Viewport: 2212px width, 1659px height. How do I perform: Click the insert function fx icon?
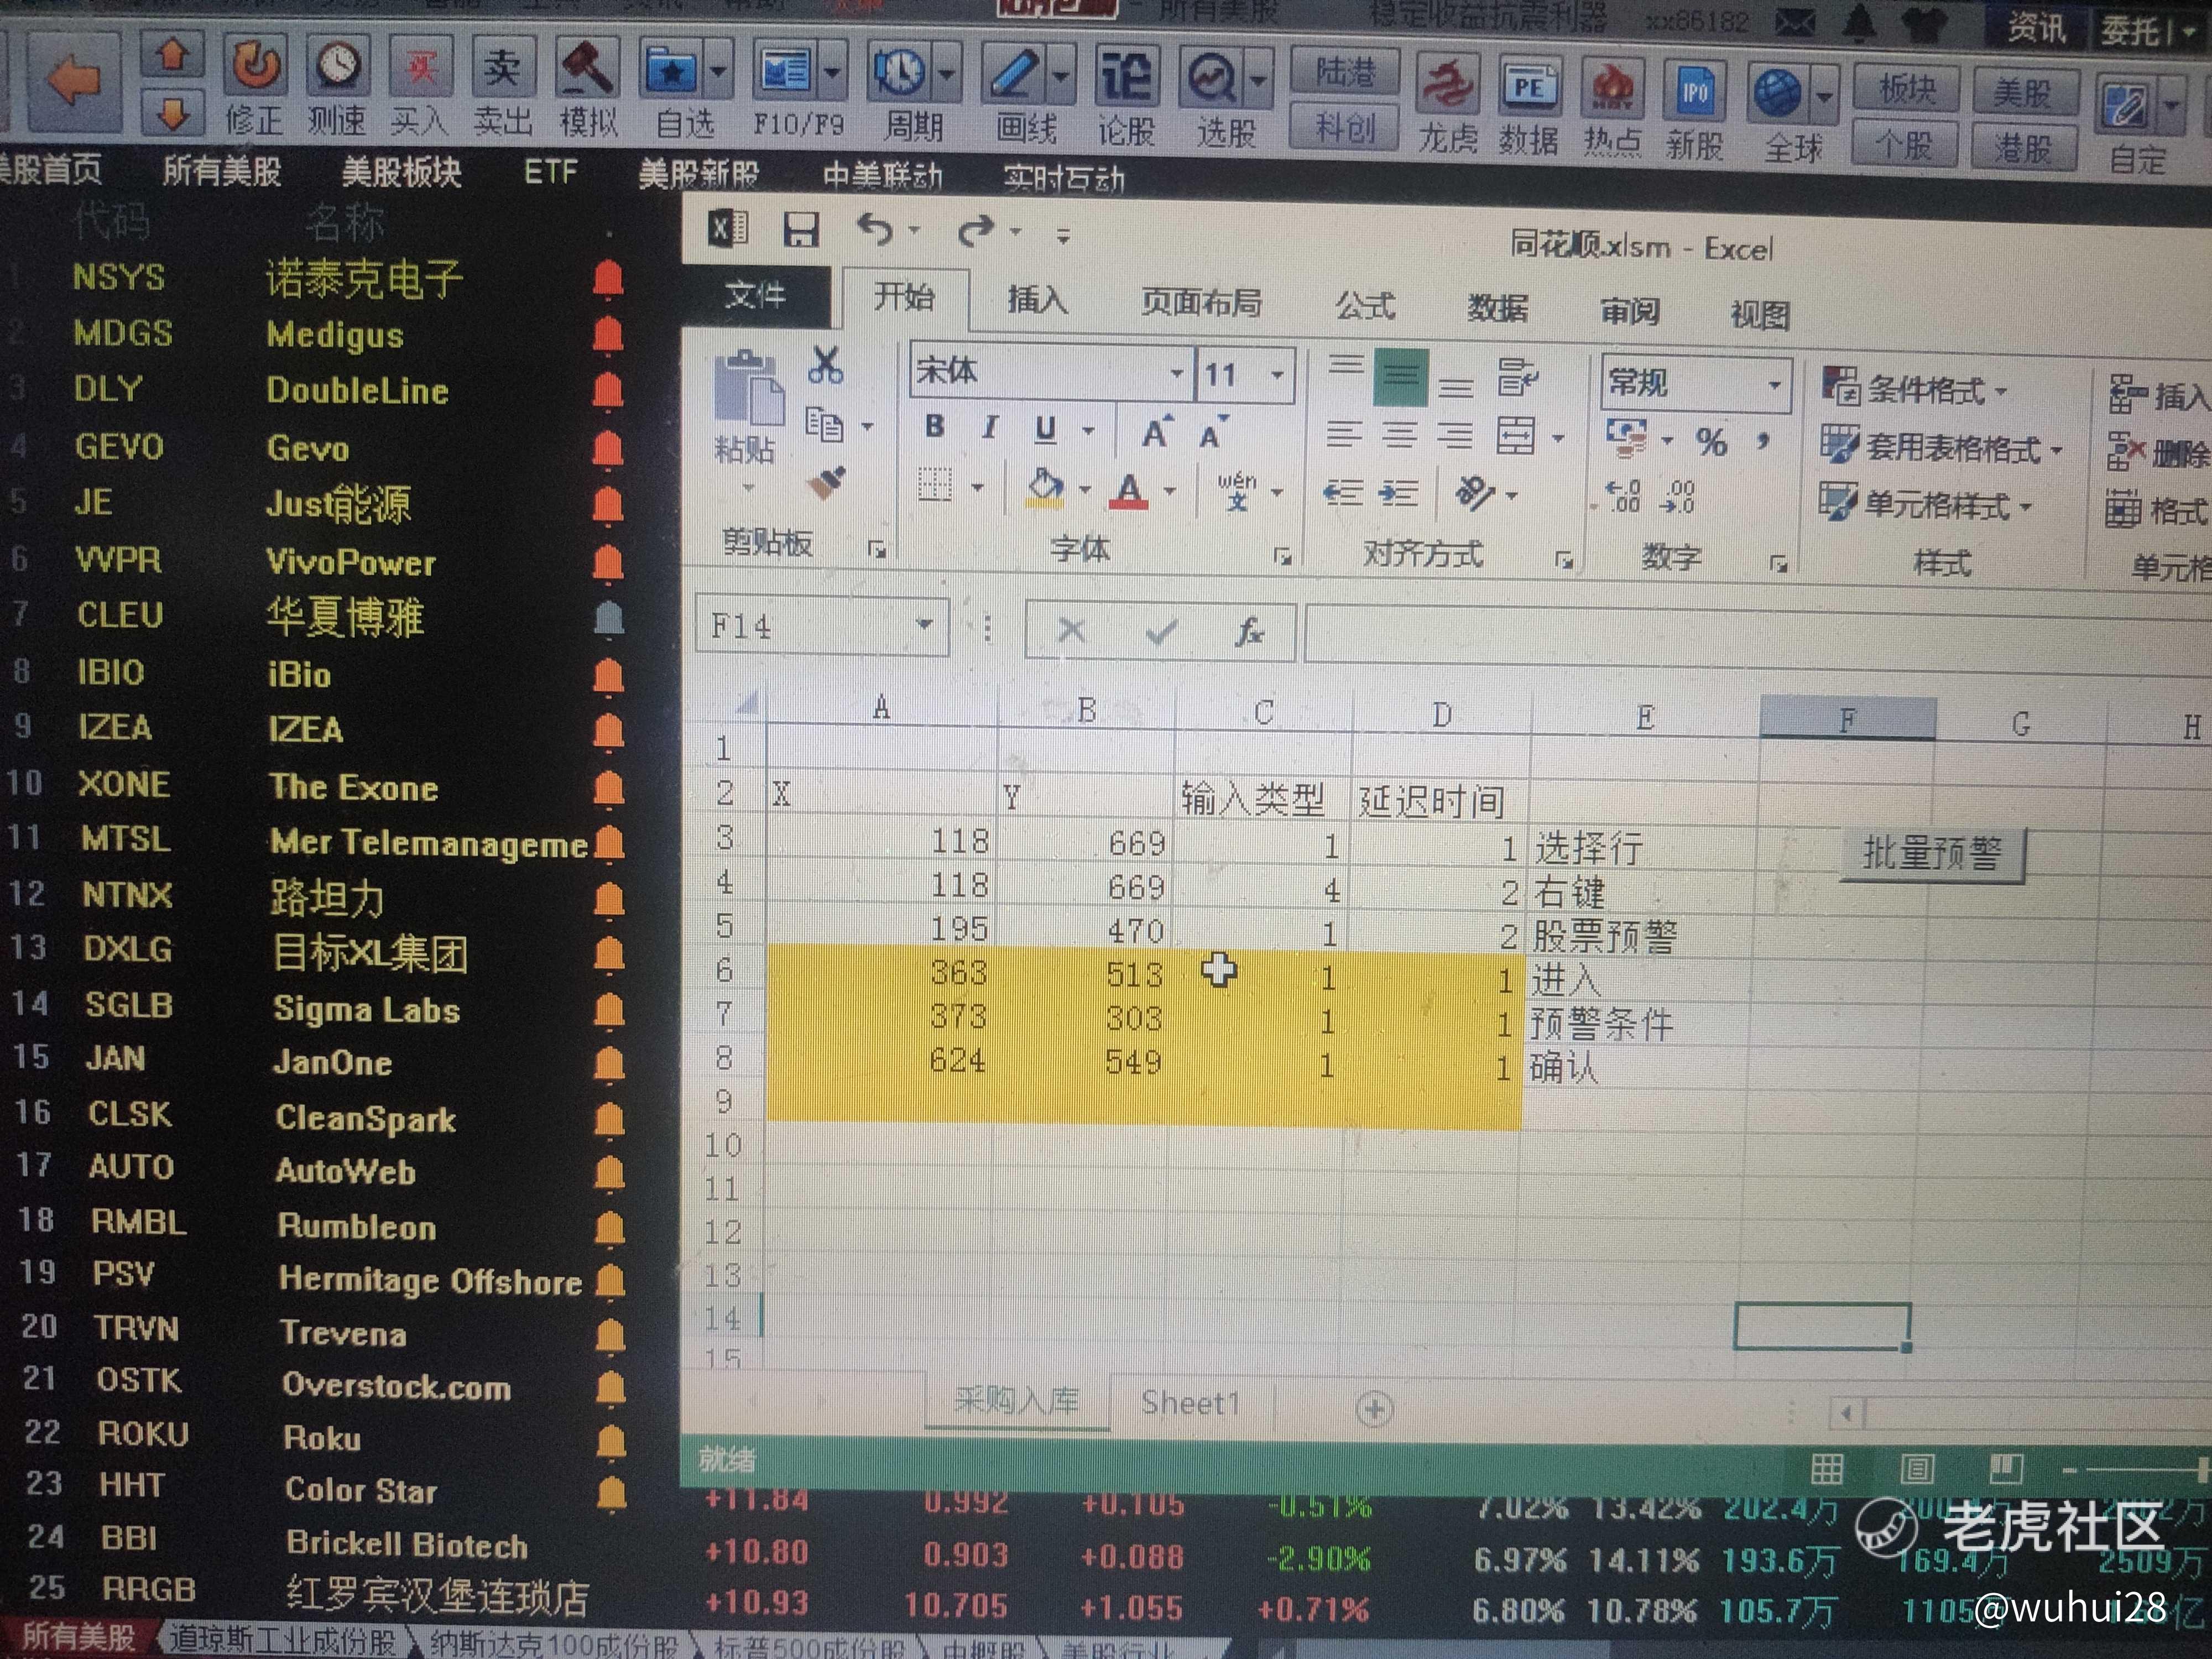[1249, 632]
